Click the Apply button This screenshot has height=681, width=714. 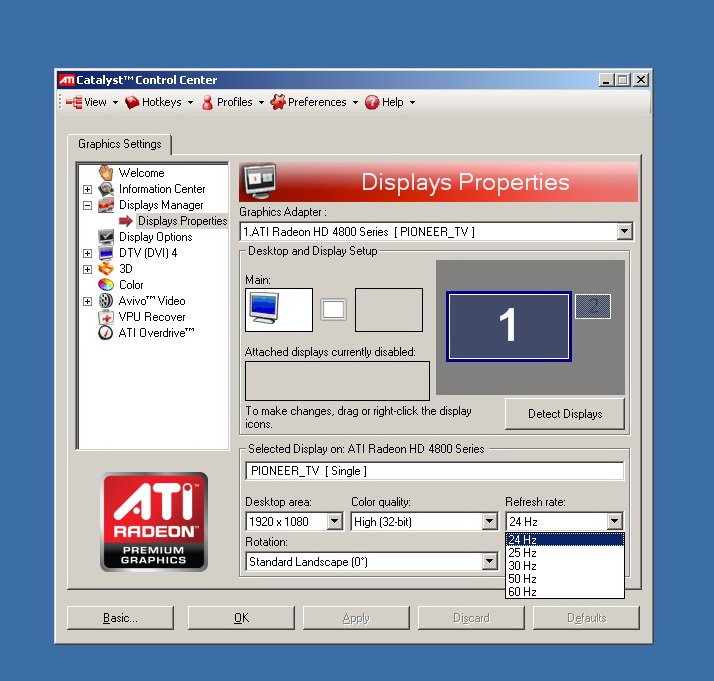[356, 618]
